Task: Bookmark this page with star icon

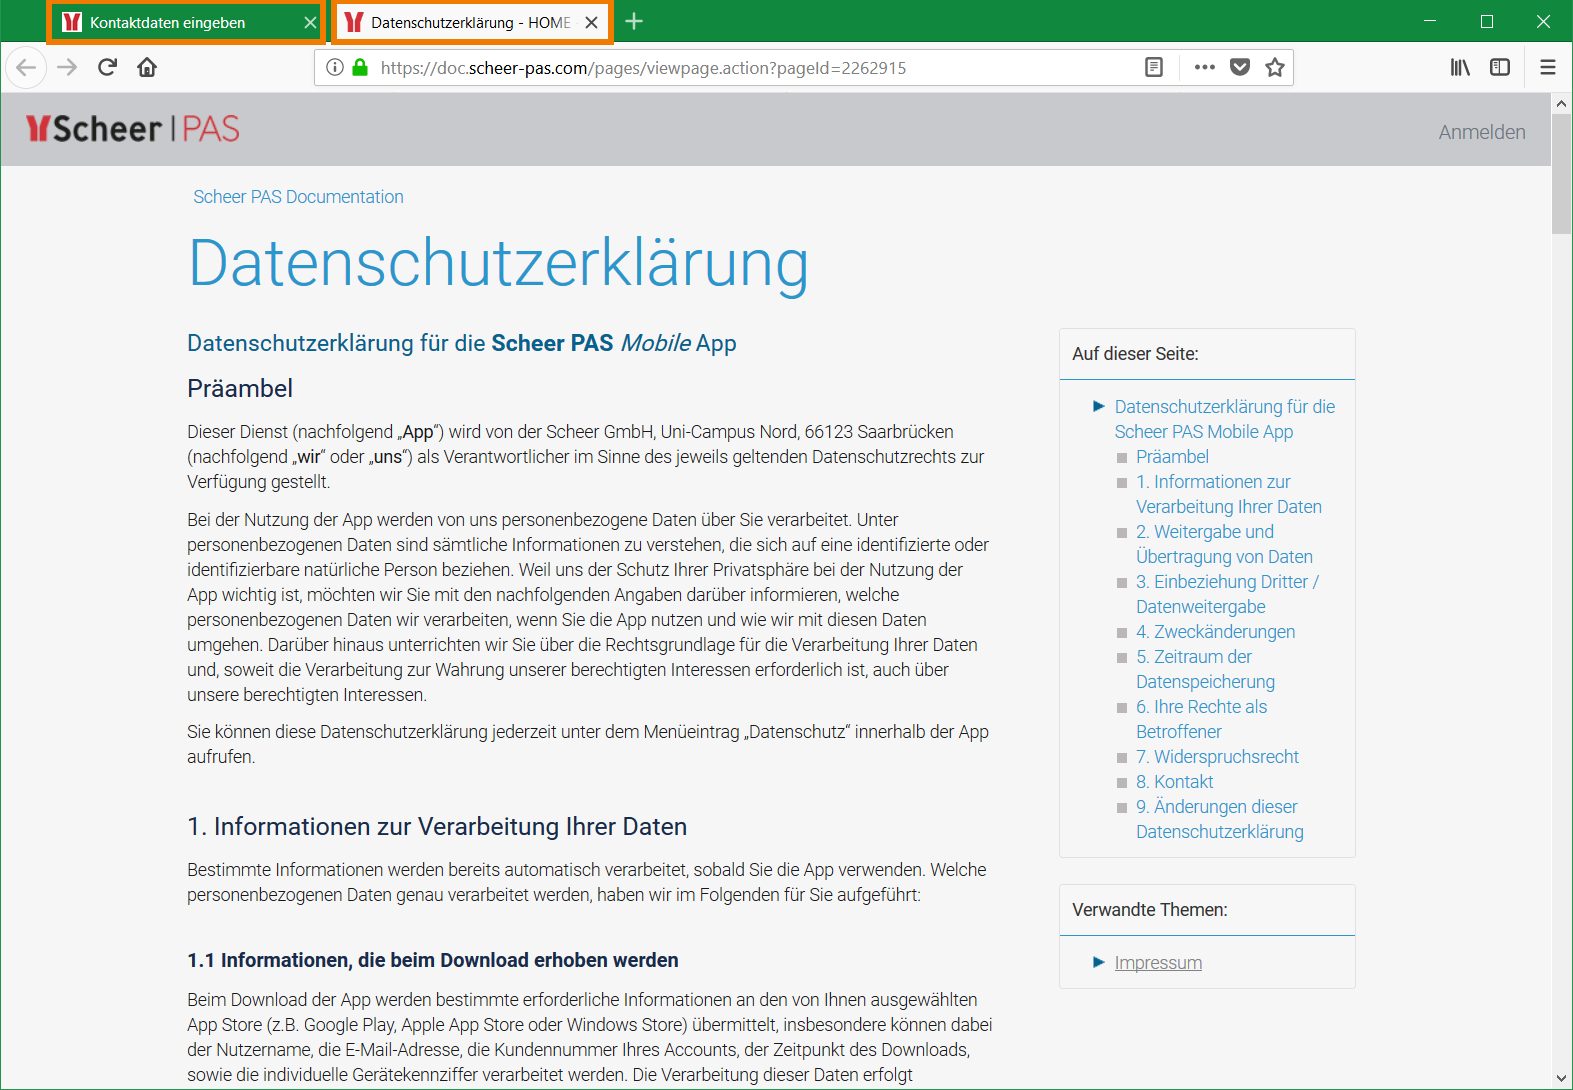Action: 1275,67
